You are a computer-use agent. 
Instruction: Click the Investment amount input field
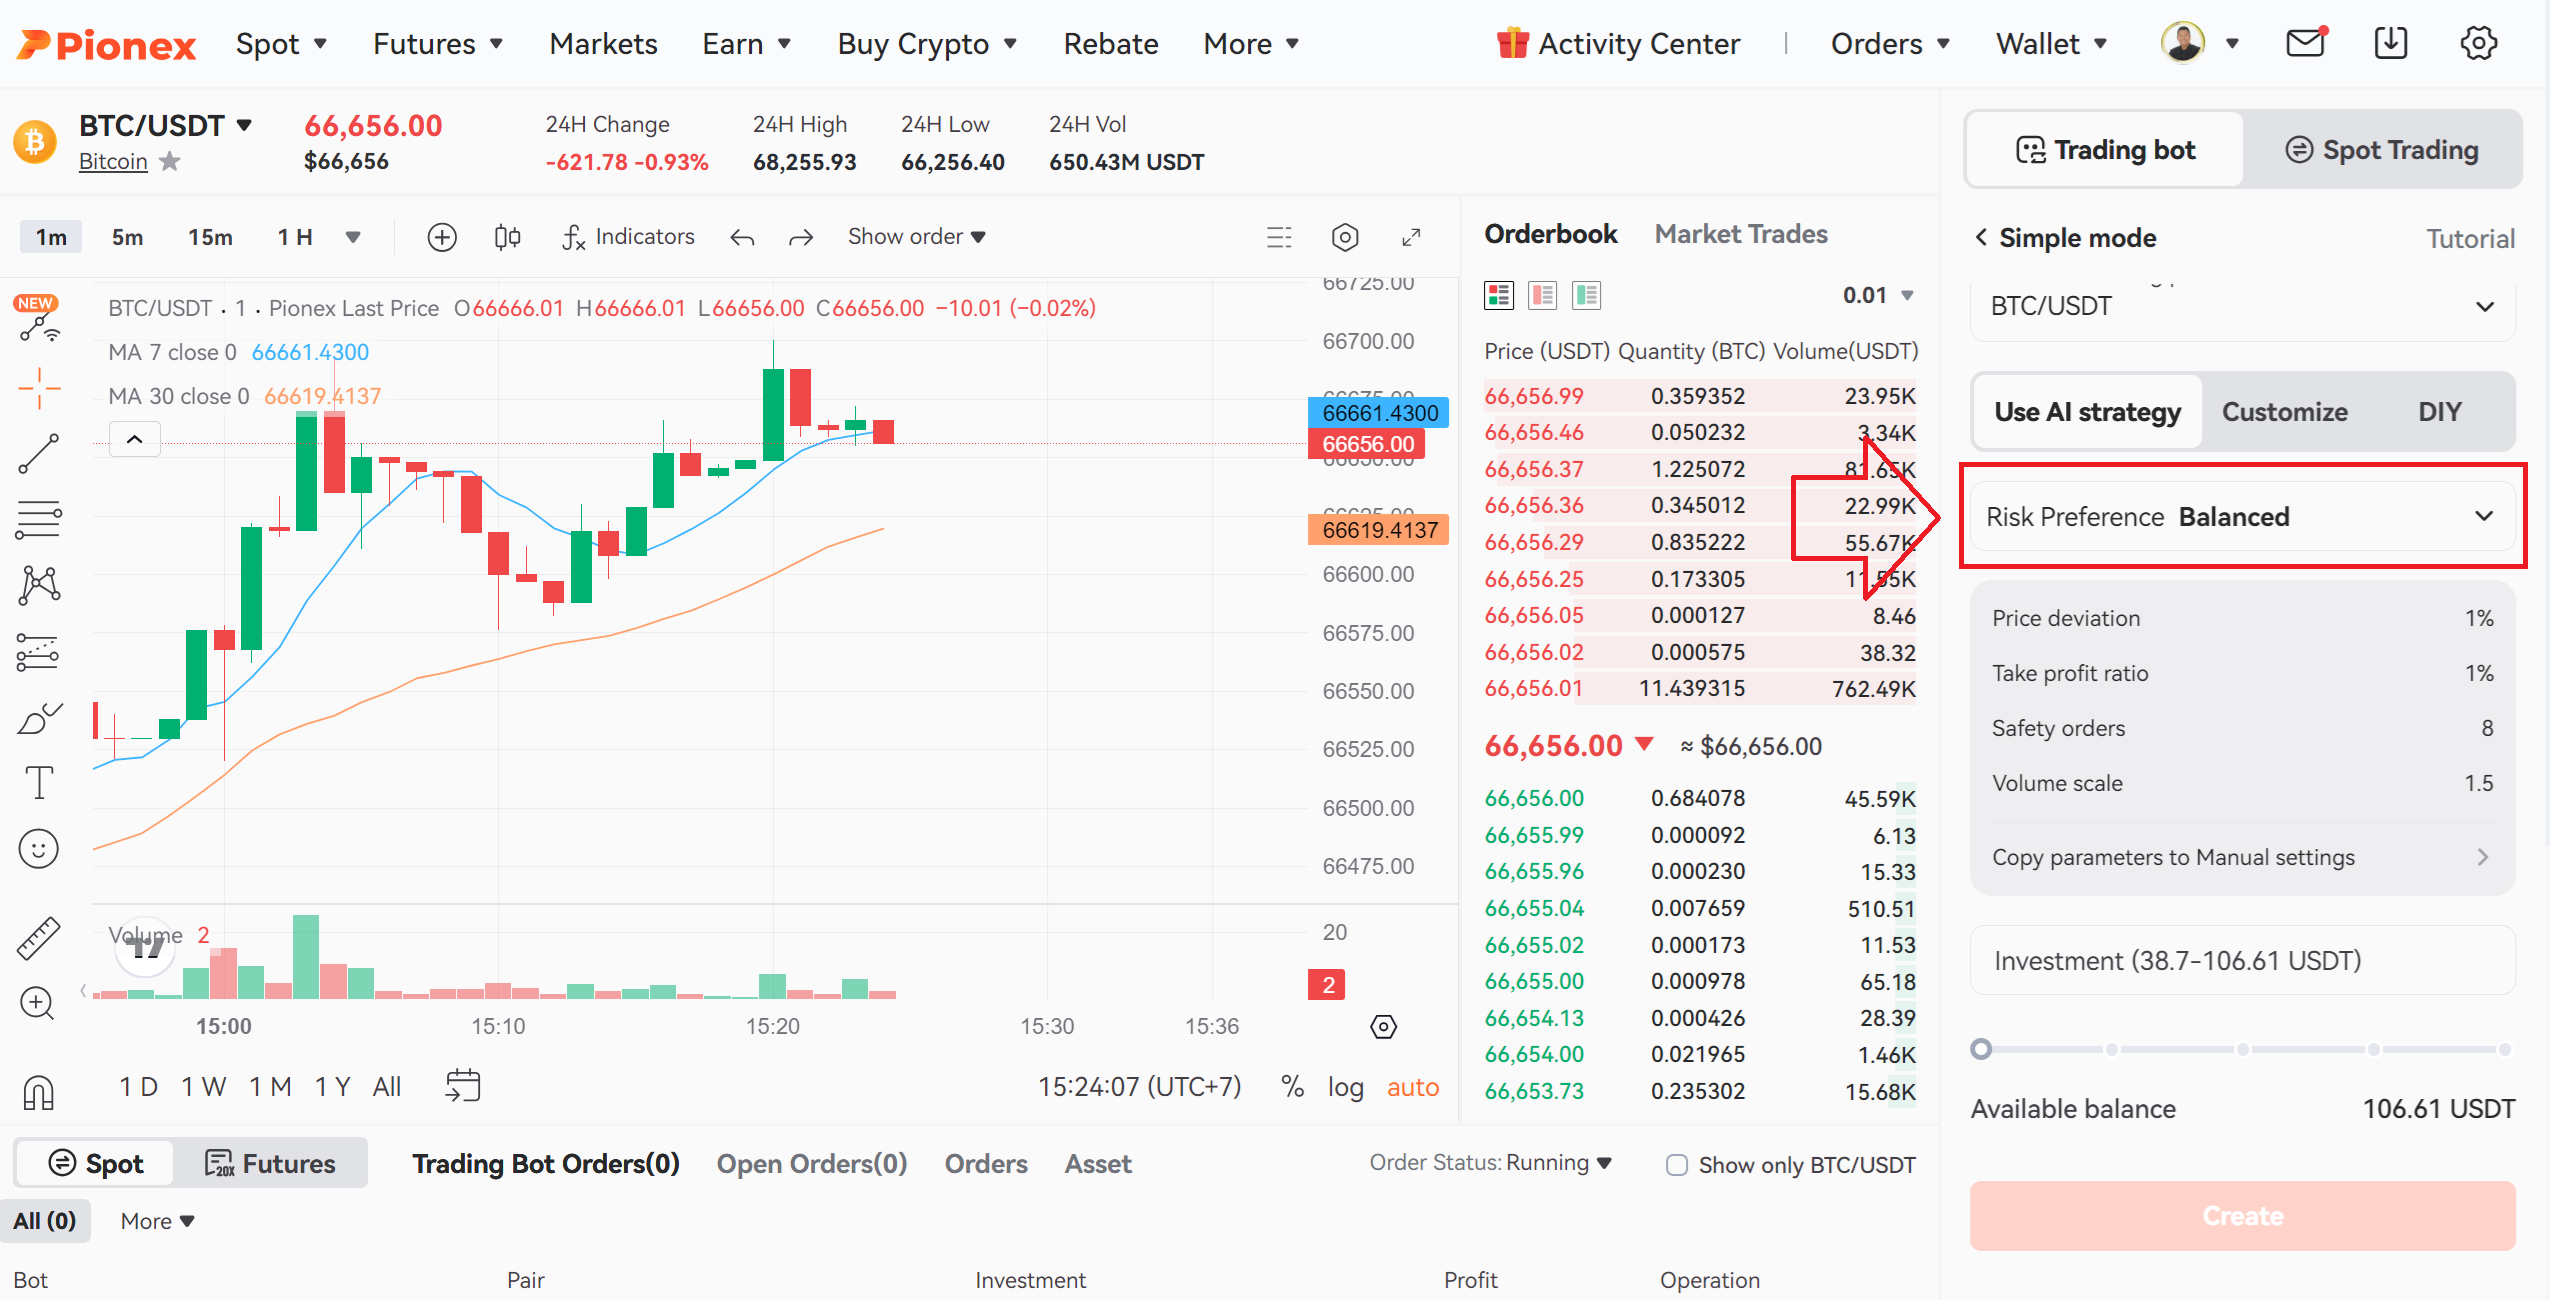2242,960
